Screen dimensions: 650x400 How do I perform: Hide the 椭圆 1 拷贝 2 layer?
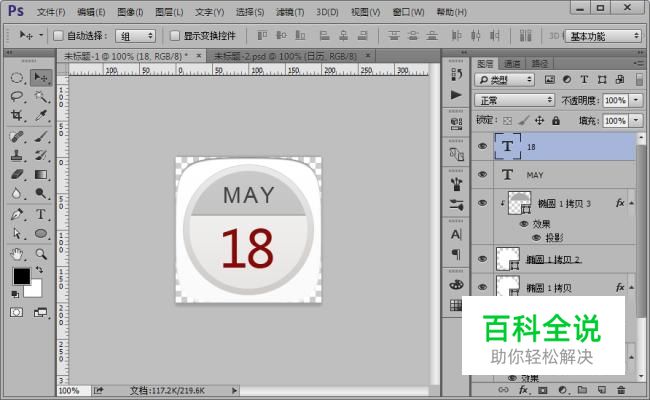(x=482, y=259)
